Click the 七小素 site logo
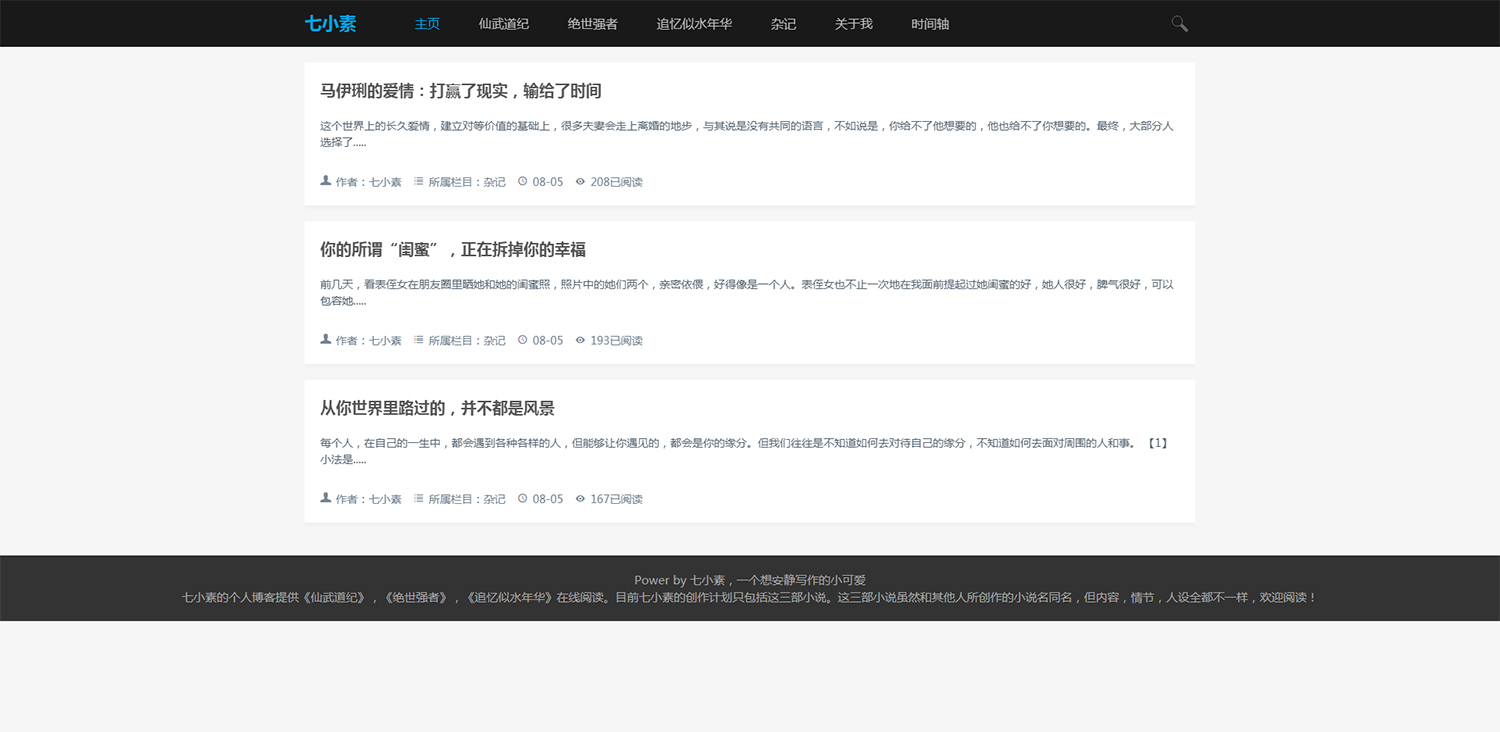The width and height of the screenshot is (1500, 732). (330, 24)
